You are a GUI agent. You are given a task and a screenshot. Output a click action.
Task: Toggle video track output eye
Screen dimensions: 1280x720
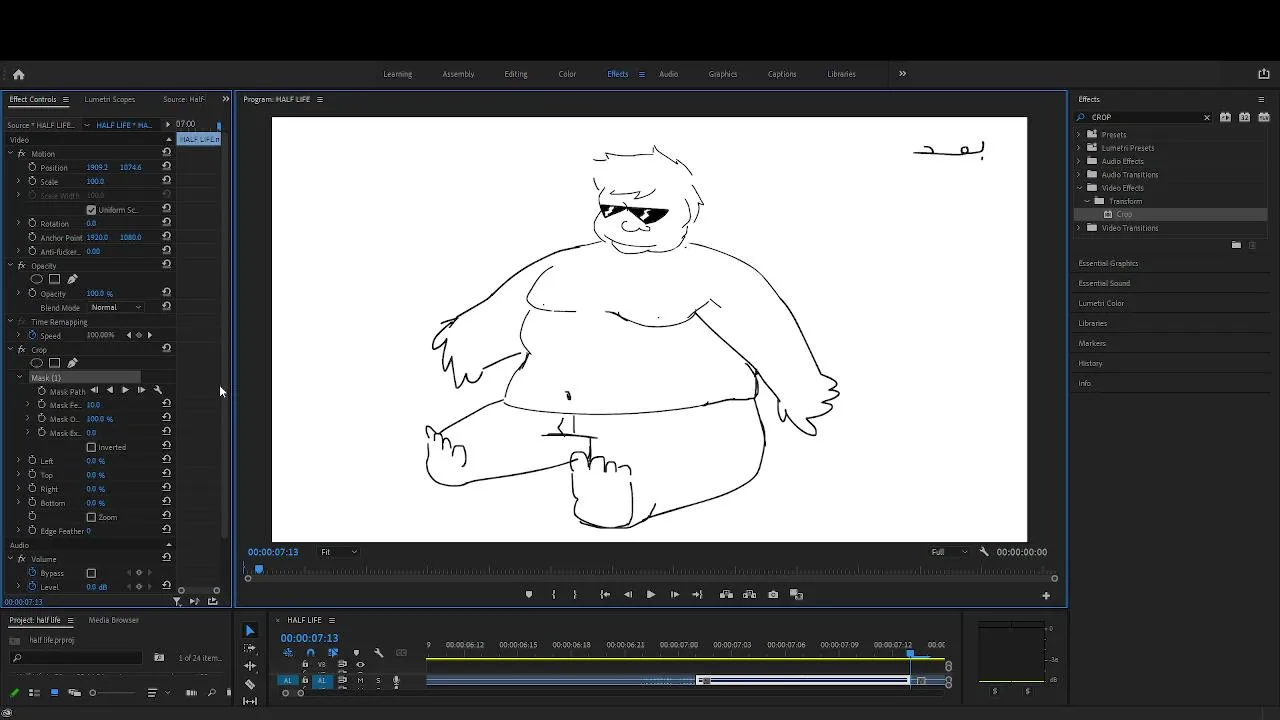[x=360, y=664]
